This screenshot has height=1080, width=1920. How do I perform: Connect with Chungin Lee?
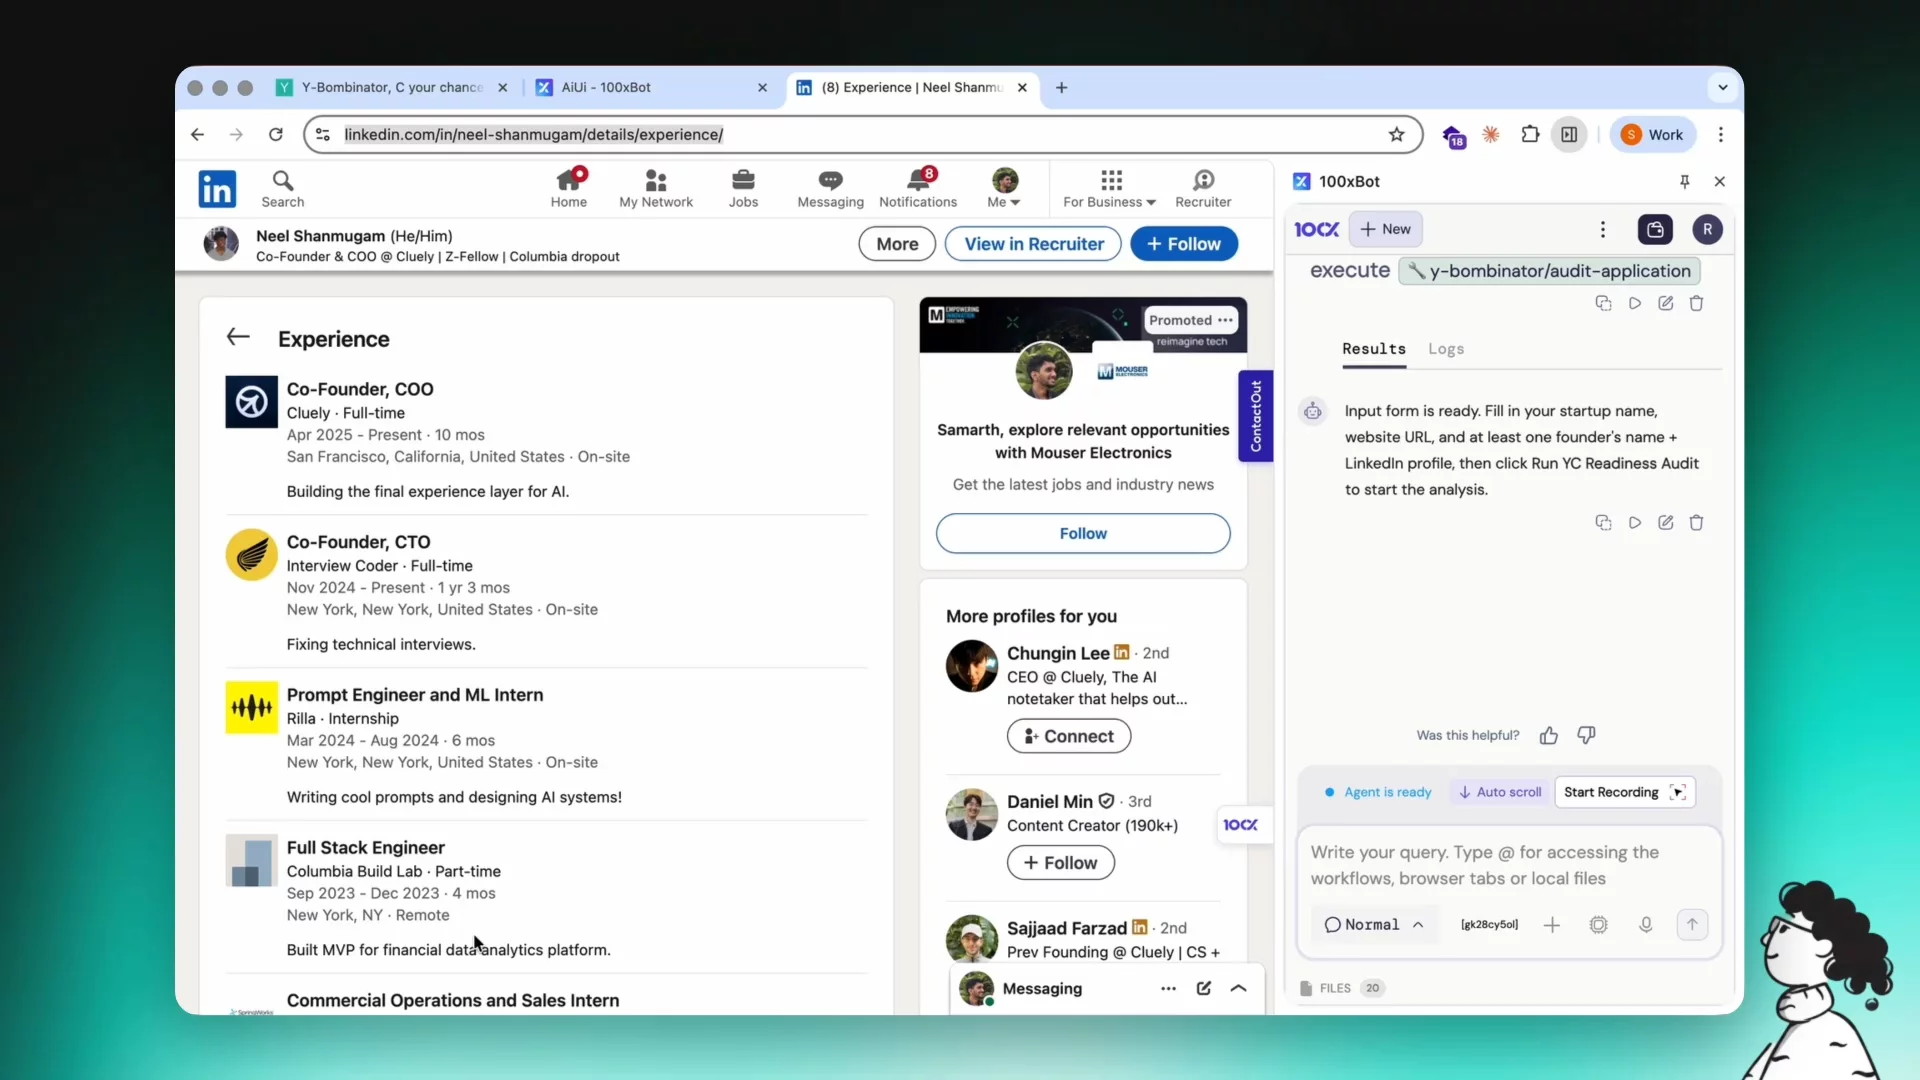[x=1068, y=737]
